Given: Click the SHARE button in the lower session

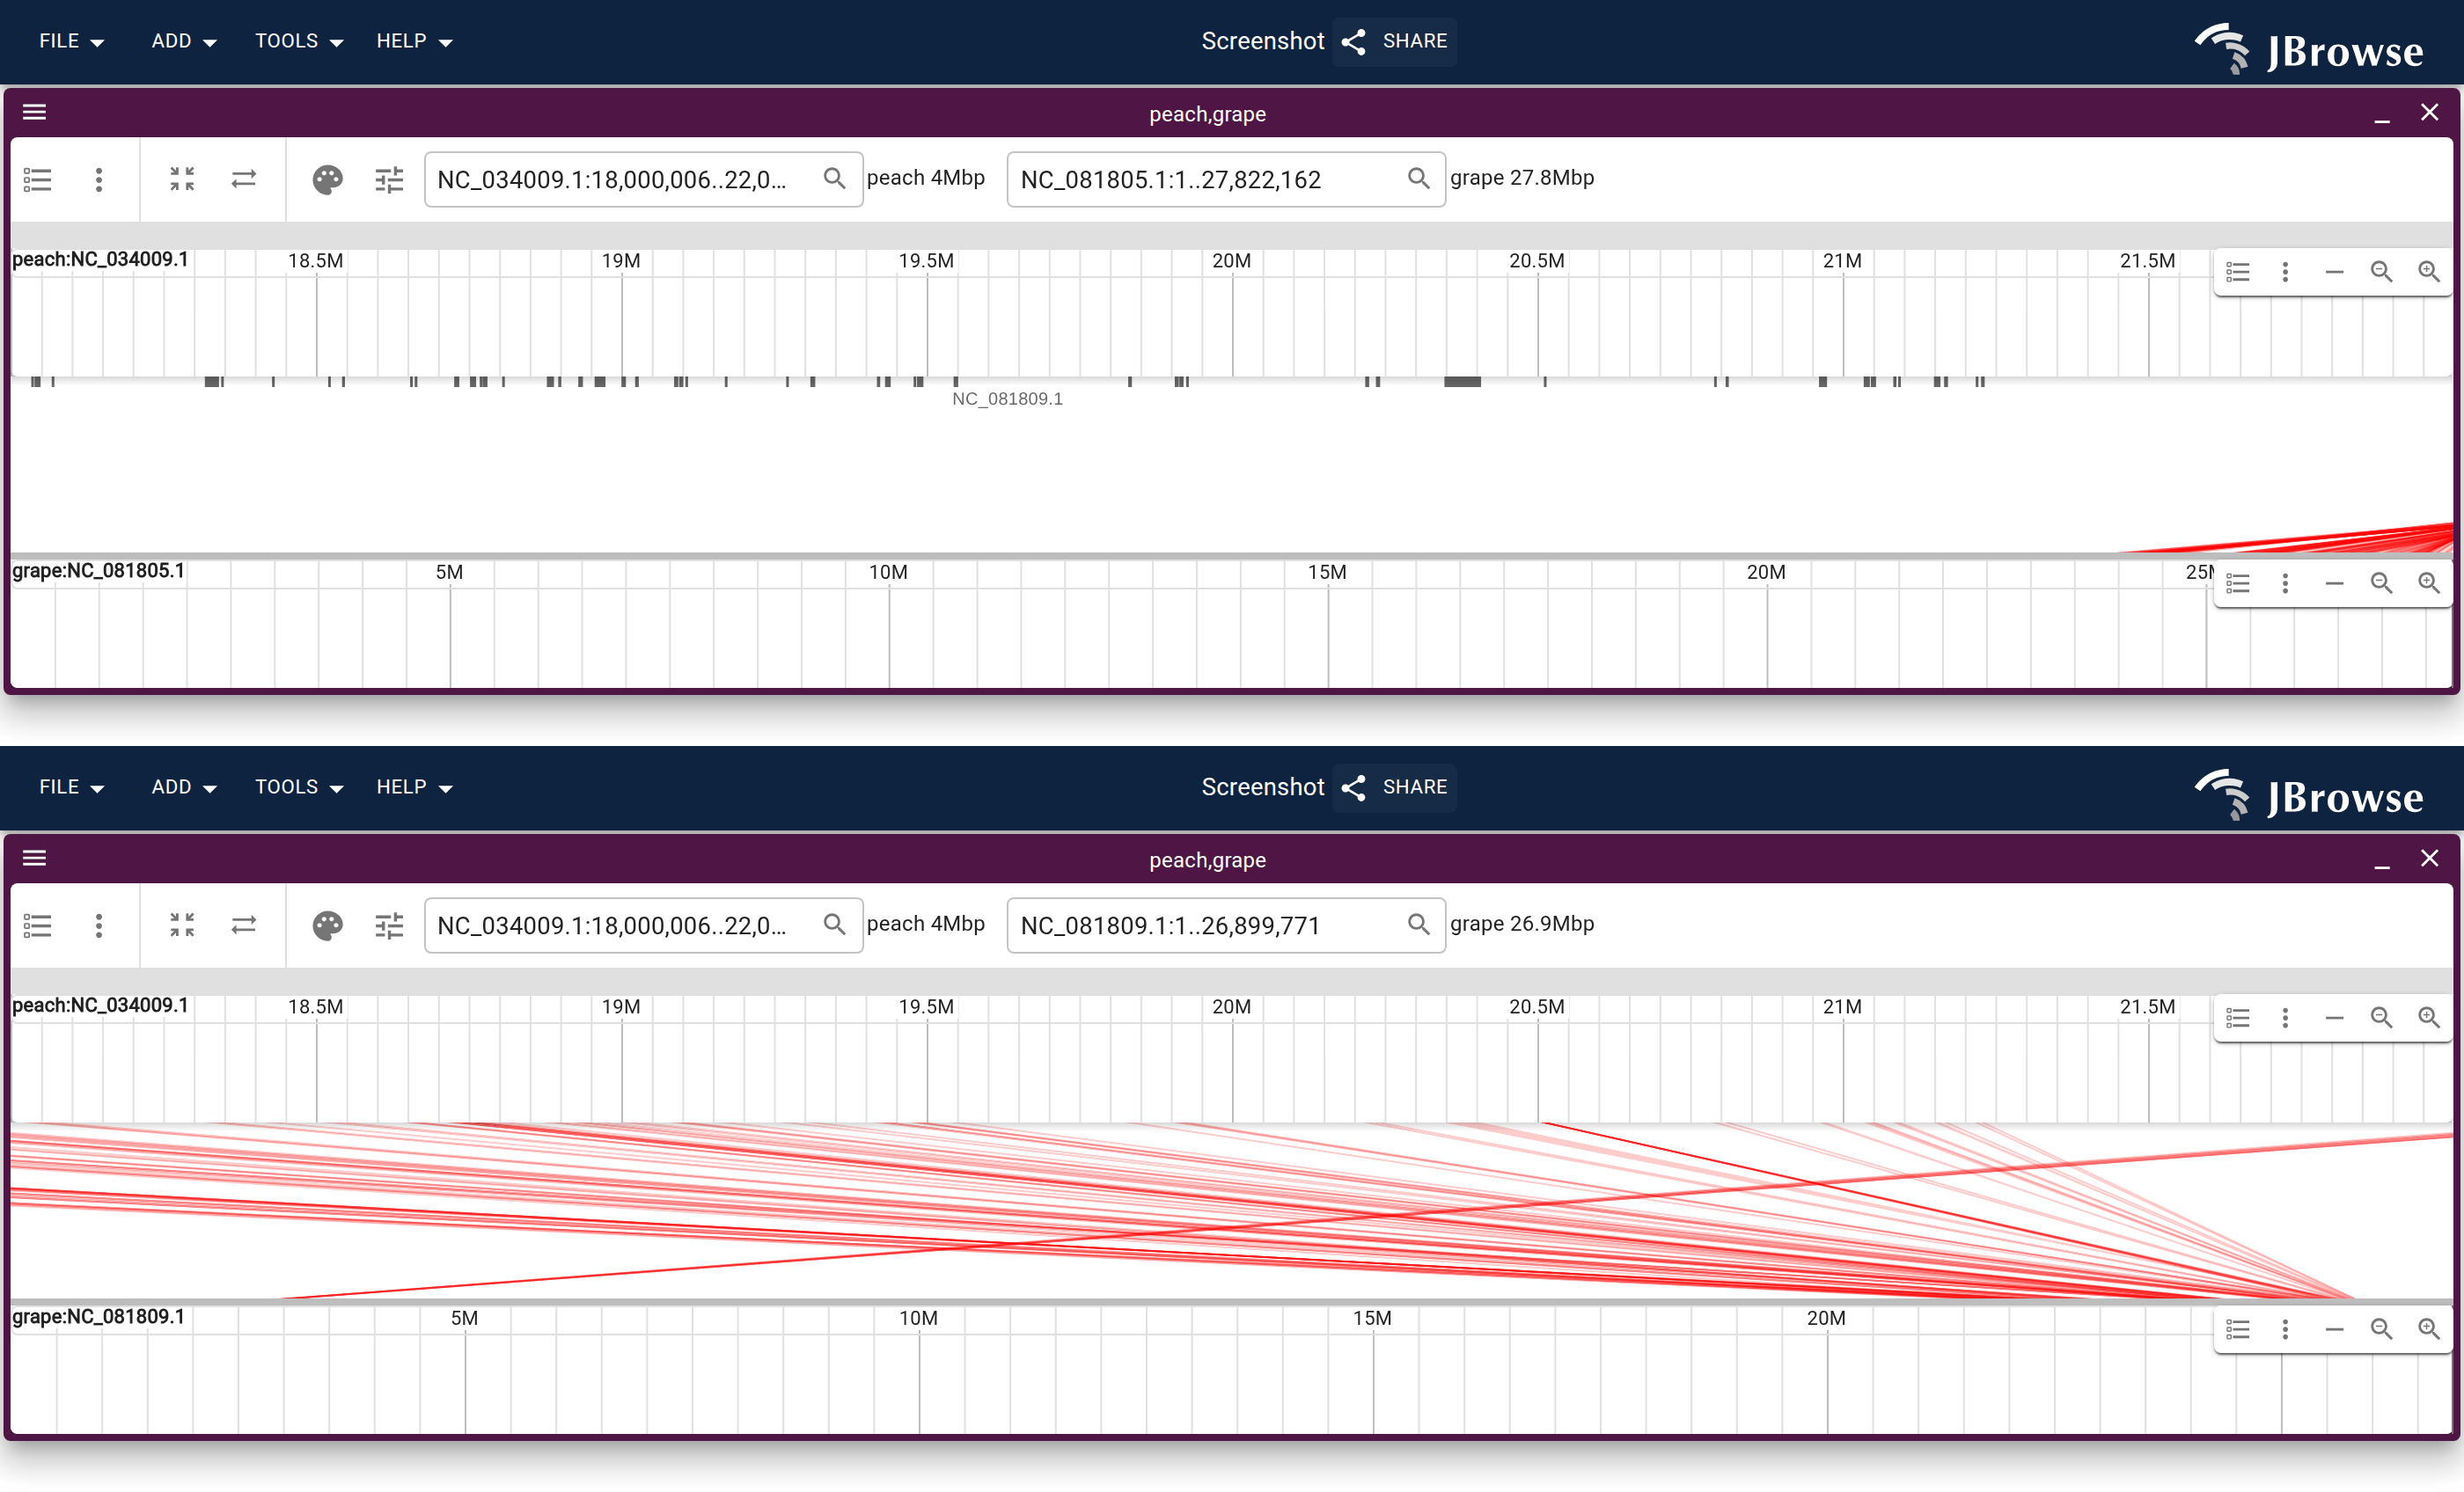Looking at the screenshot, I should point(1395,787).
